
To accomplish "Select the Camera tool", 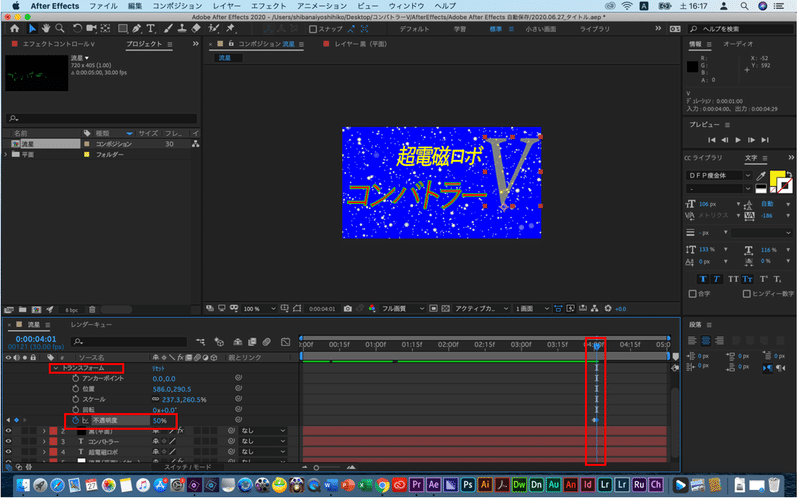I will (91, 29).
